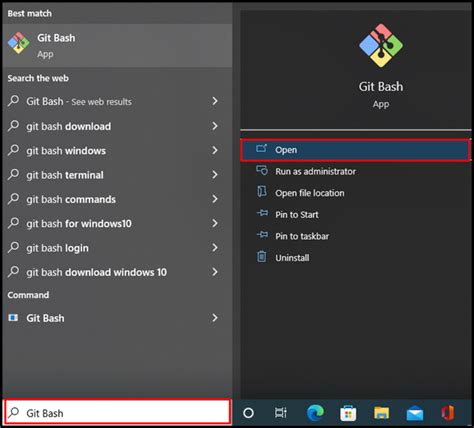Choose Open file location
Screen dimensions: 474x428
(x=355, y=193)
